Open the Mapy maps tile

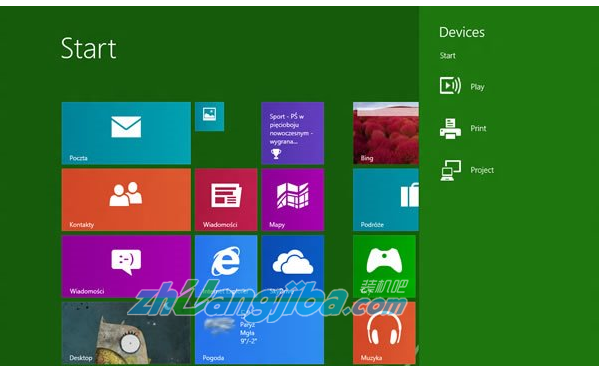pos(292,200)
